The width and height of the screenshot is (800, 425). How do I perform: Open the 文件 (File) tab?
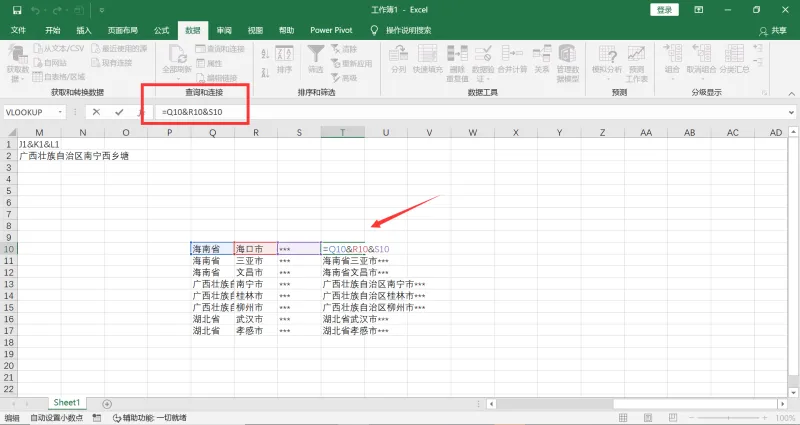(18, 30)
